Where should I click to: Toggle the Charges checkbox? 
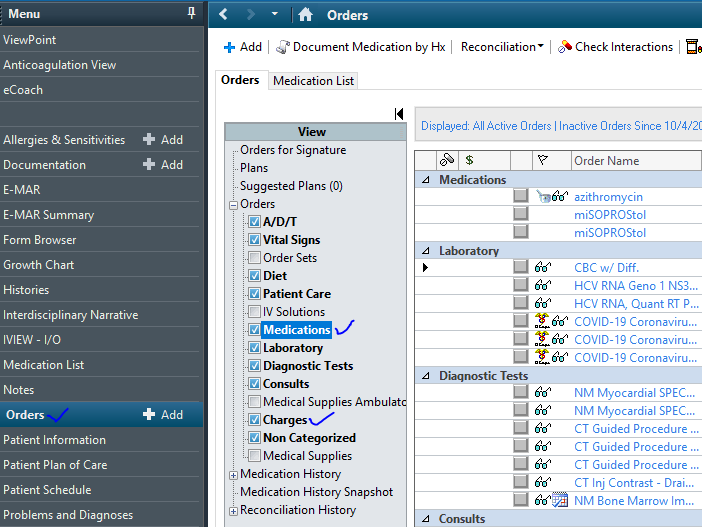(x=254, y=420)
